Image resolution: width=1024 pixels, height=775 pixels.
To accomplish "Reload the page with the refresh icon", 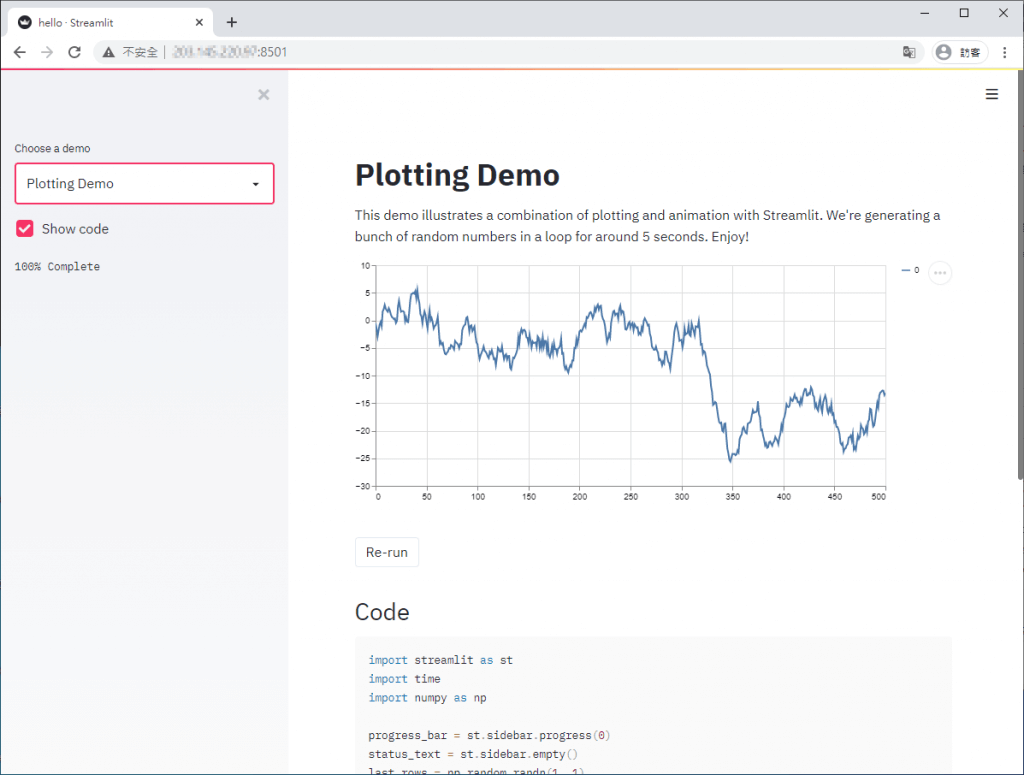I will point(74,52).
